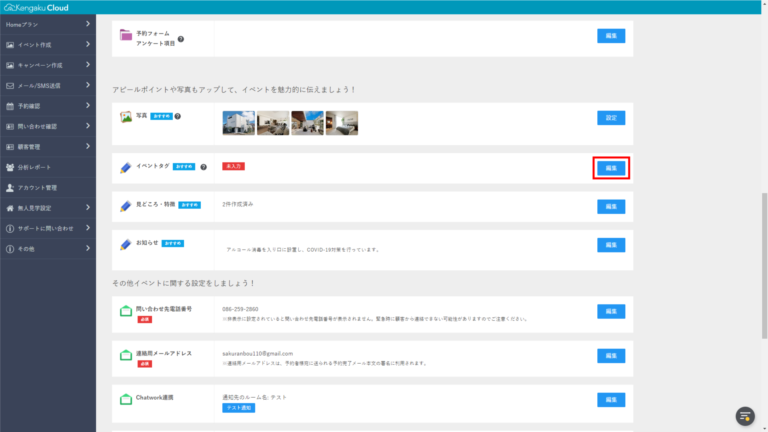The image size is (768, 432).
Task: Expand メール/SMS送信 sidebar menu
Action: coord(48,85)
